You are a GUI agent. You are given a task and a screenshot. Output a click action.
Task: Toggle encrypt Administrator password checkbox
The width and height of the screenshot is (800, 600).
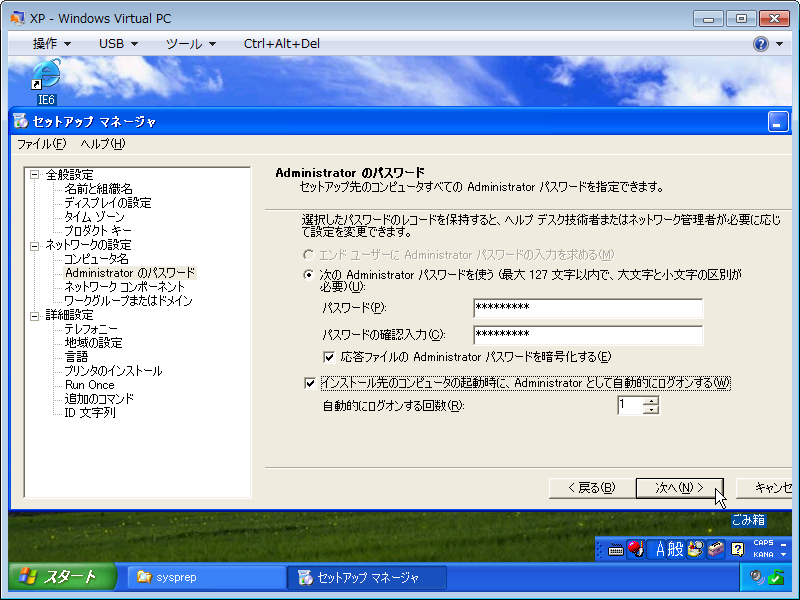pos(329,357)
